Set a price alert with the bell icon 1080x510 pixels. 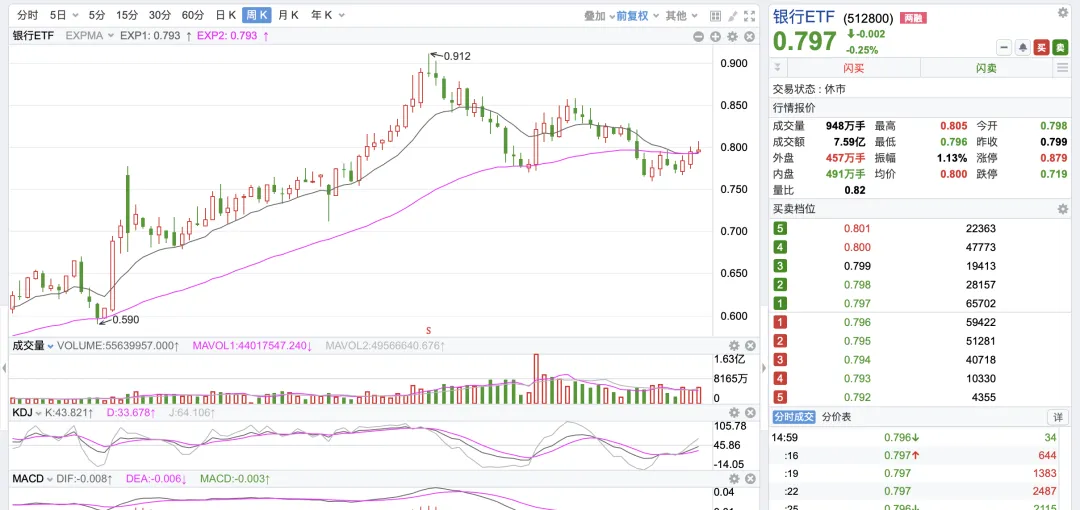(1023, 47)
